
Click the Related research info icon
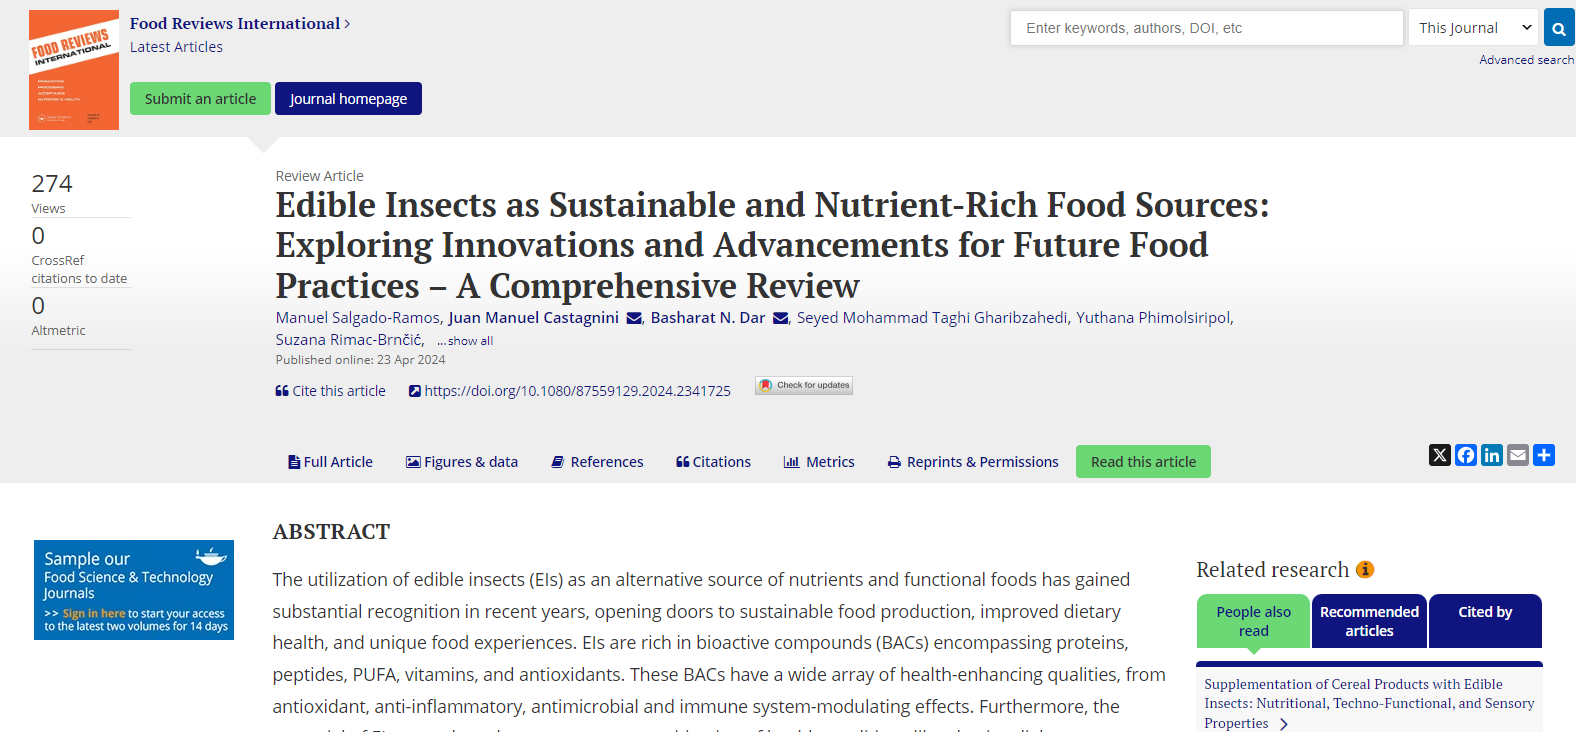(x=1365, y=569)
